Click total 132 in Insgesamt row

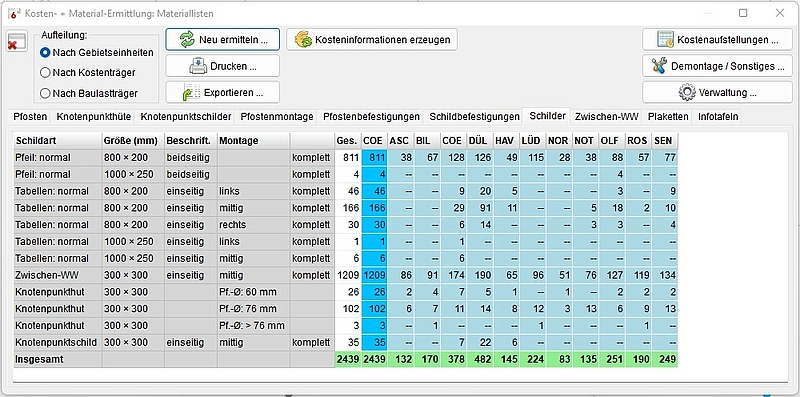(401, 359)
